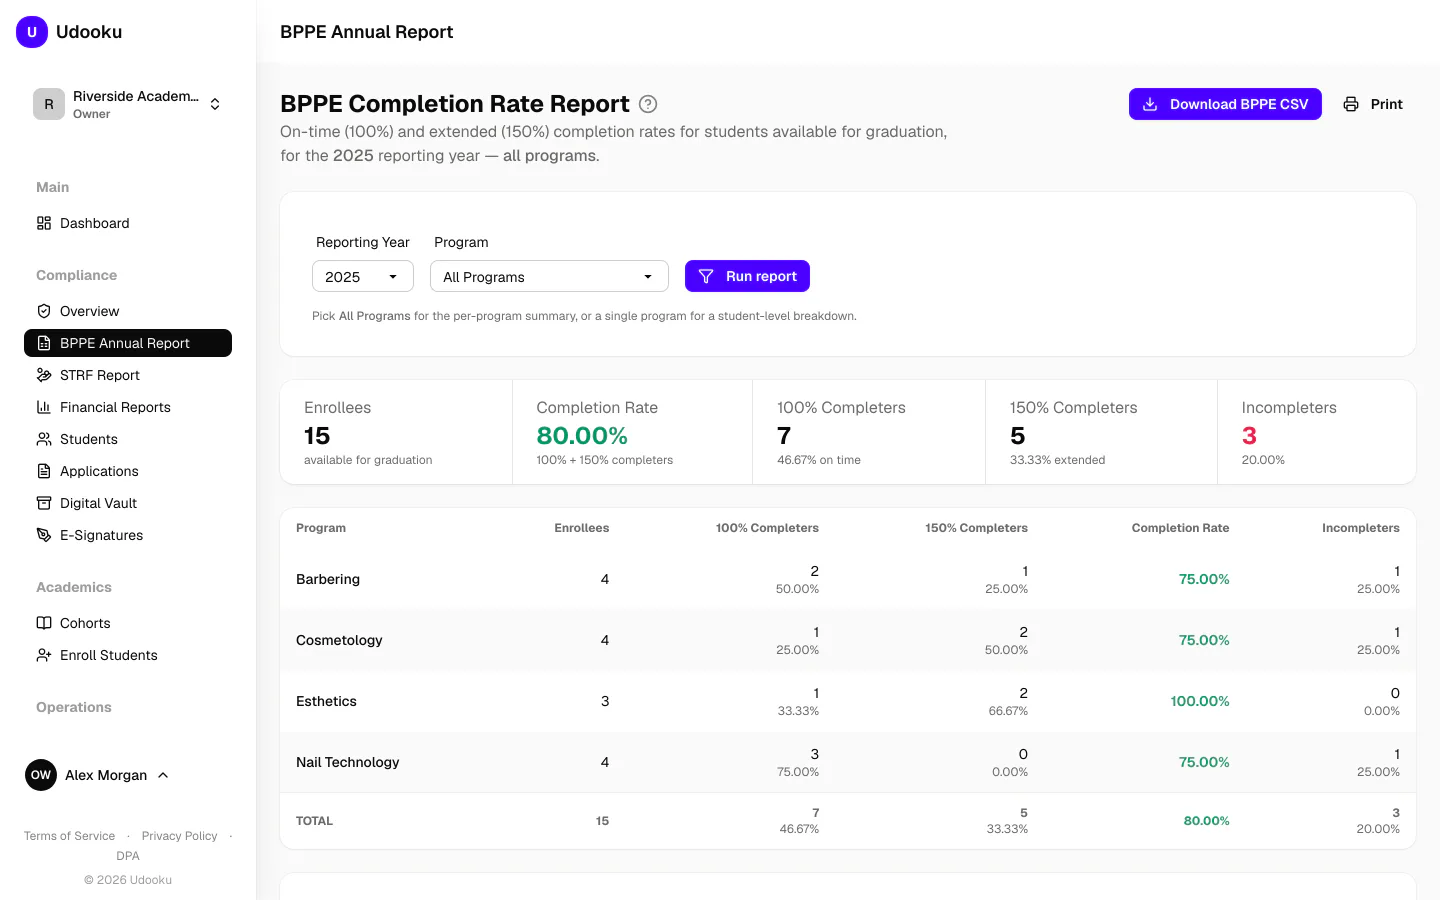1440x900 pixels.
Task: Select BPPE Annual Report in sidebar
Action: point(128,343)
